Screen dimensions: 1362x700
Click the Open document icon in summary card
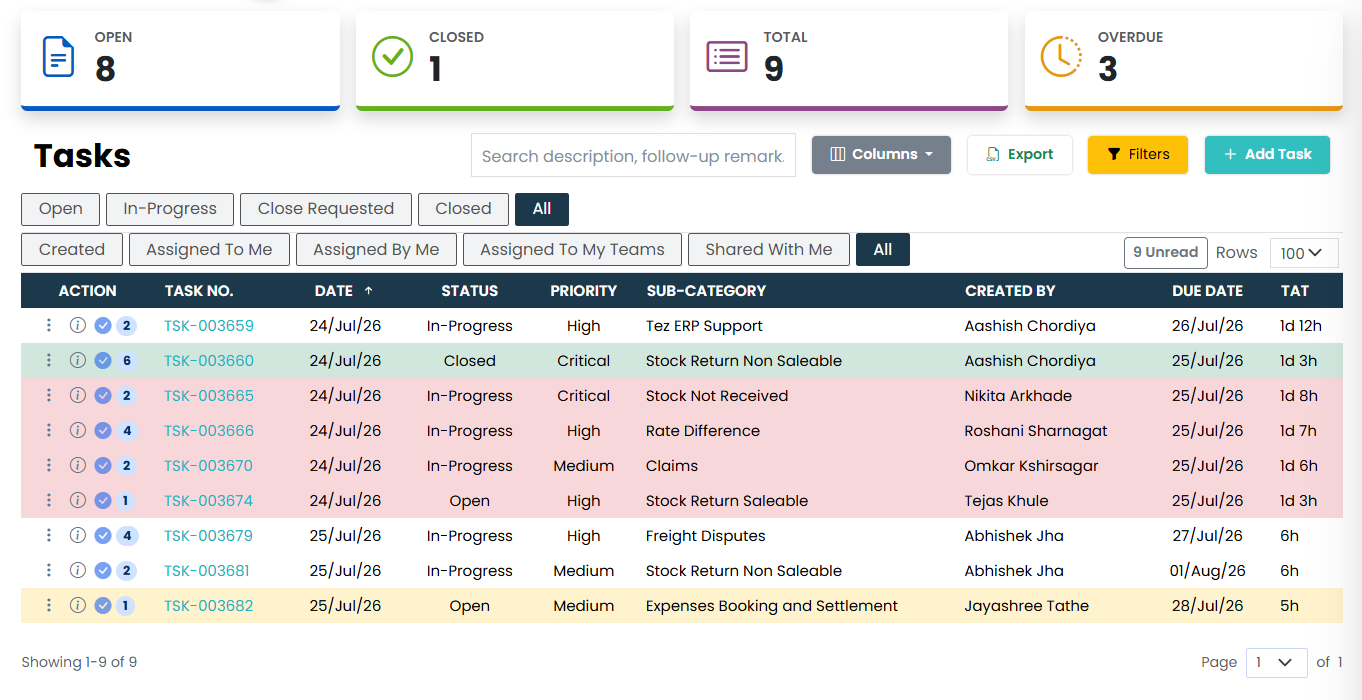[x=59, y=56]
